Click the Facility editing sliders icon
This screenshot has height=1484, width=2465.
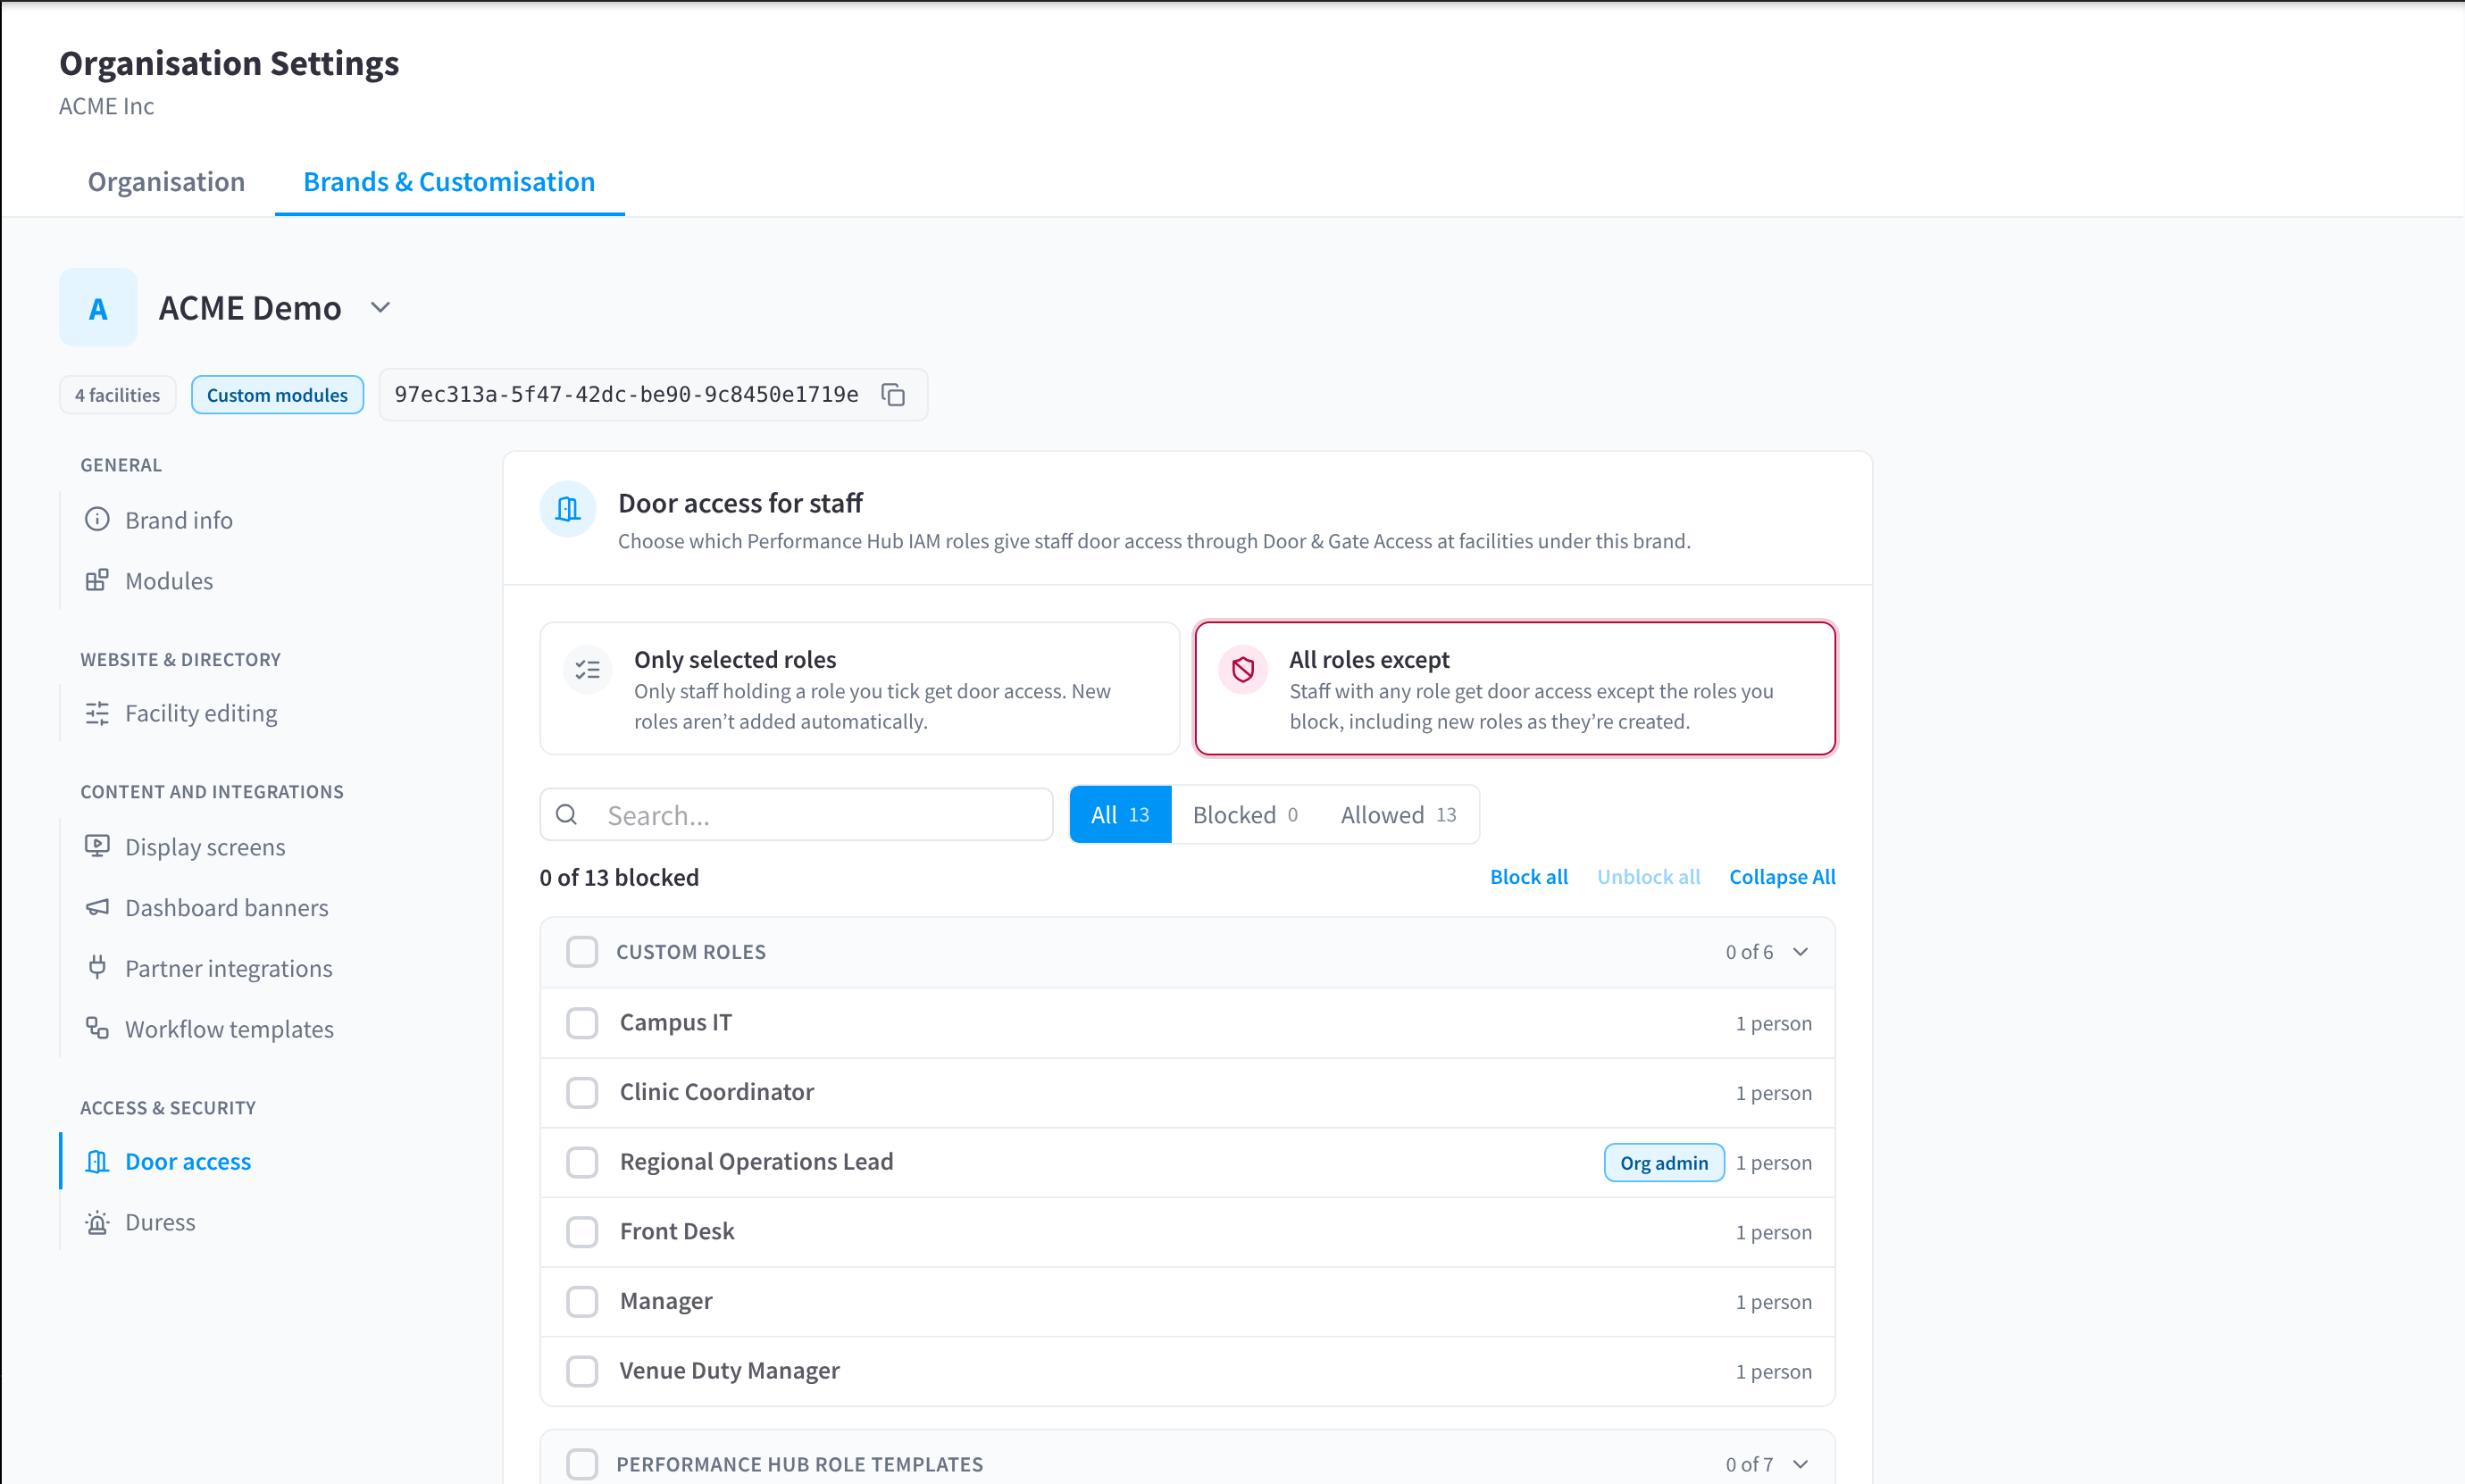(97, 713)
